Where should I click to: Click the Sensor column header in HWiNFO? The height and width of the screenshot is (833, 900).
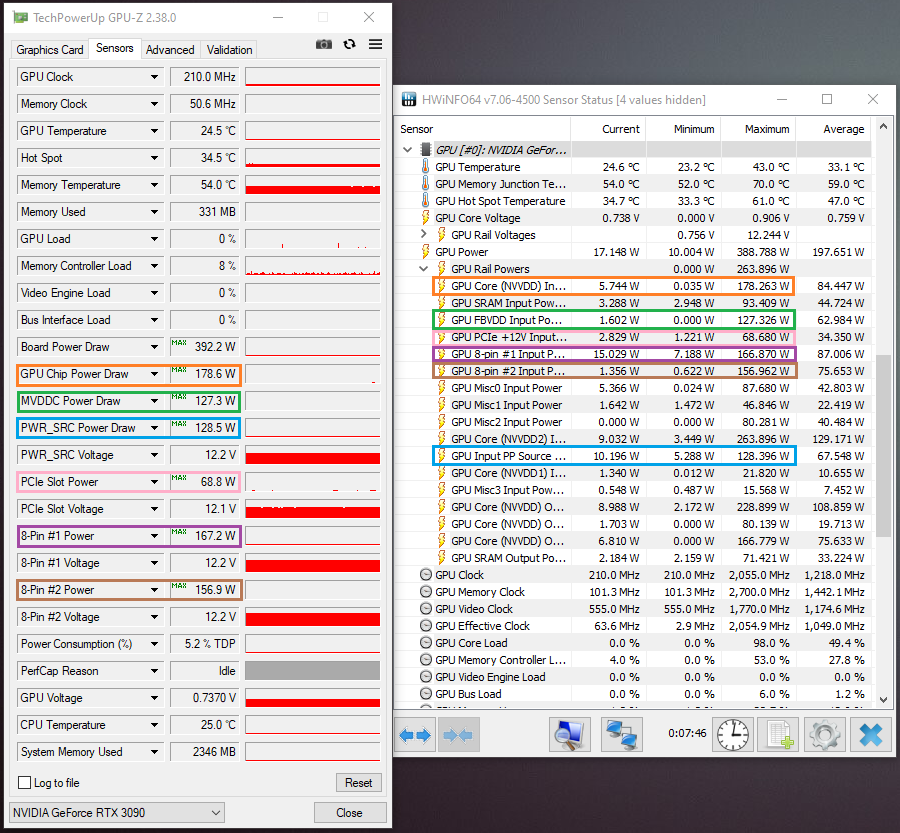[x=482, y=129]
